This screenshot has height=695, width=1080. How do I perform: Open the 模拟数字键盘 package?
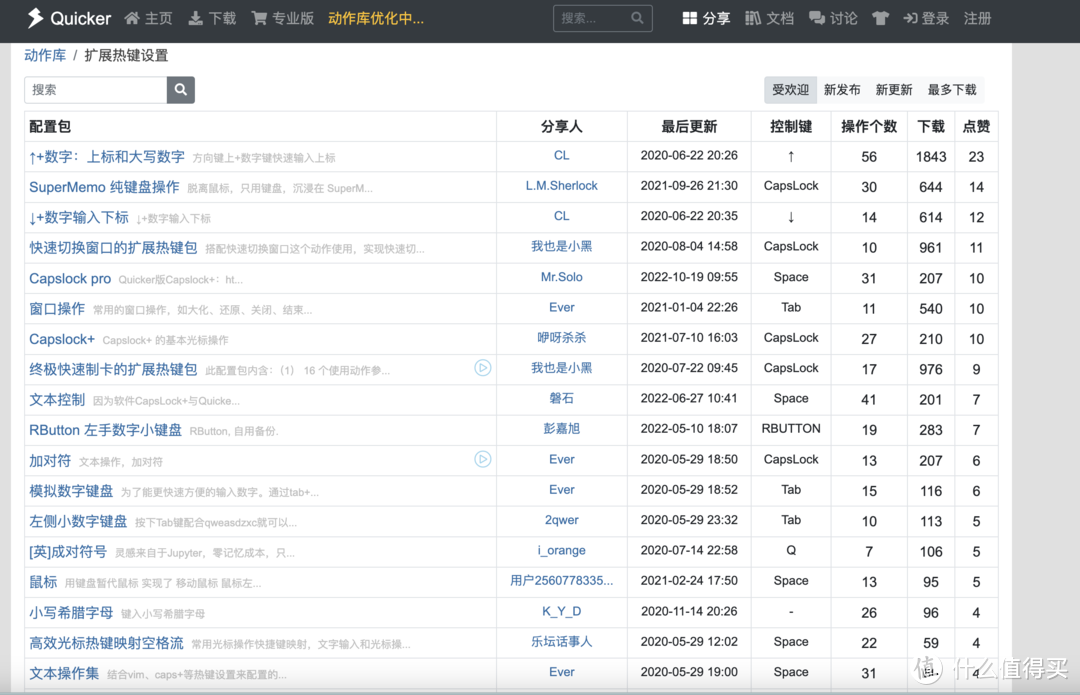71,491
